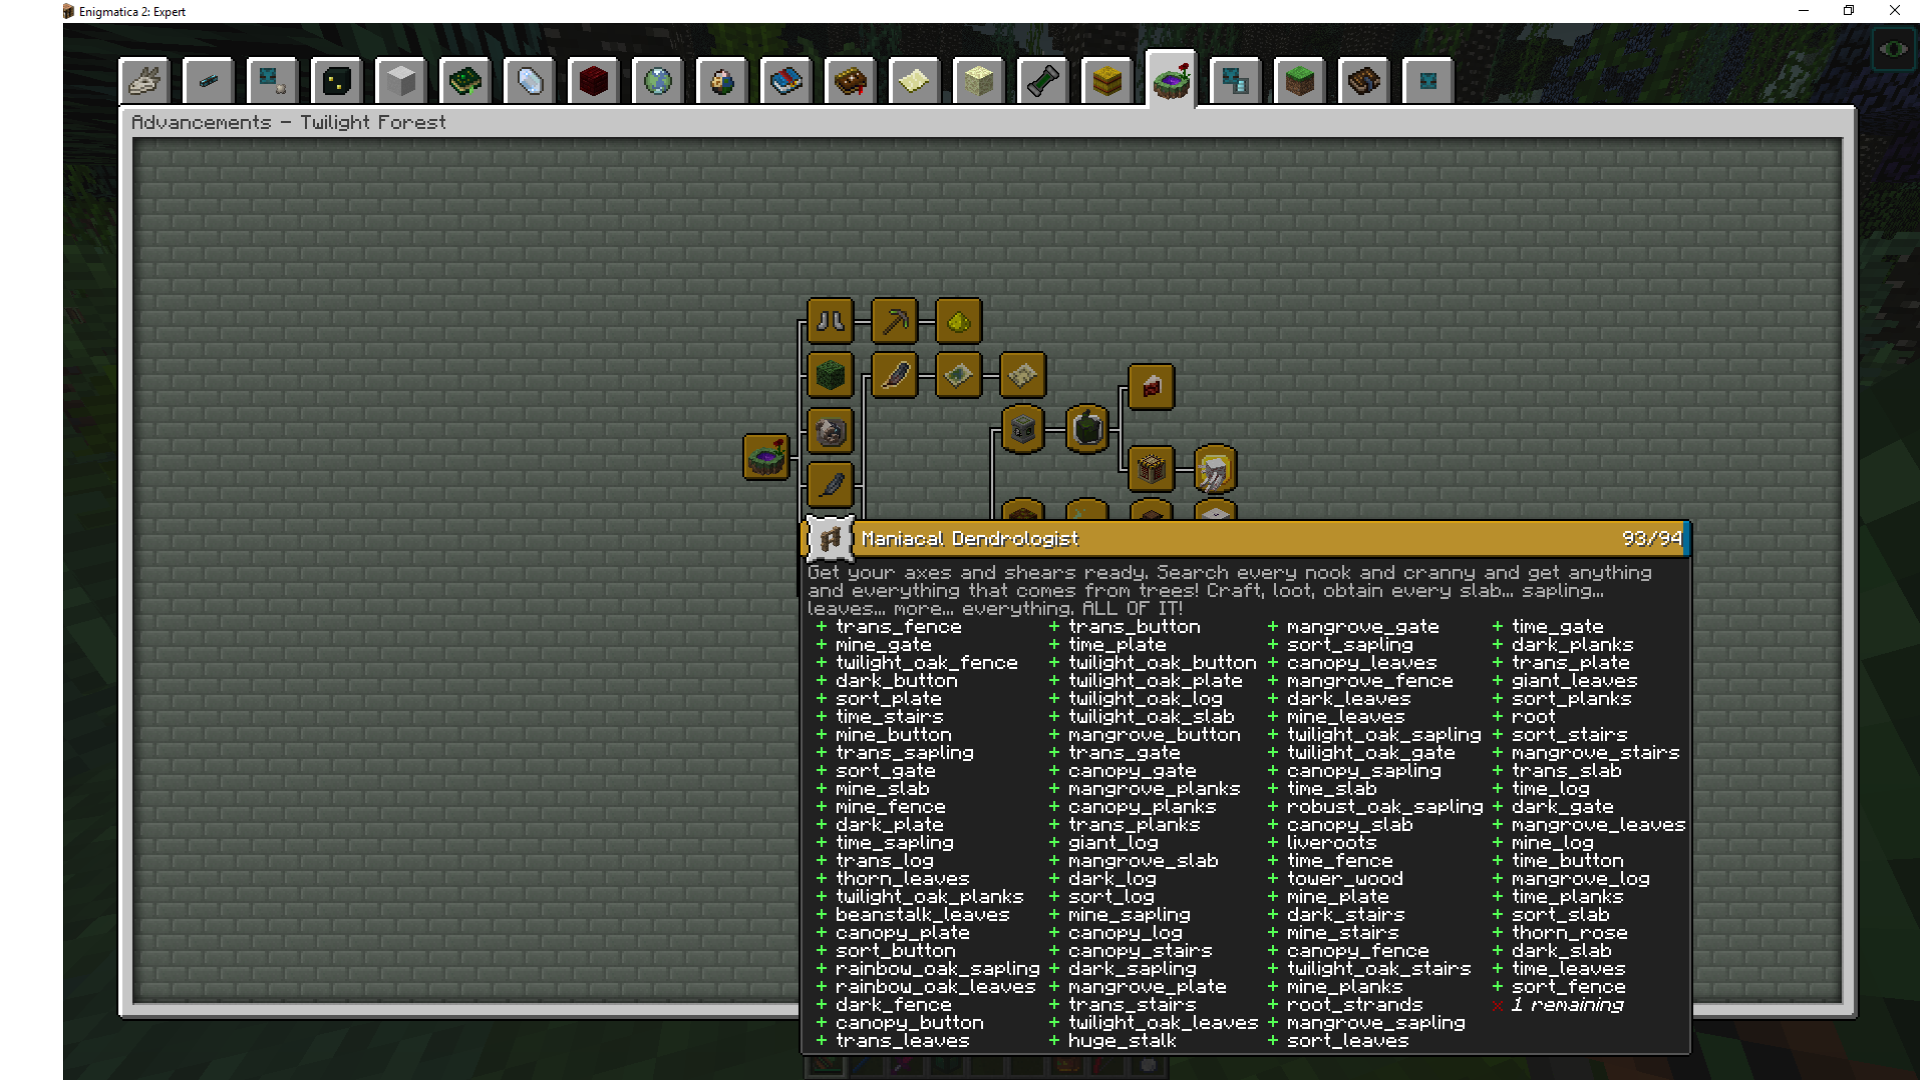Switch to the green book advancements tab
This screenshot has width=1920, height=1080.
pos(465,81)
